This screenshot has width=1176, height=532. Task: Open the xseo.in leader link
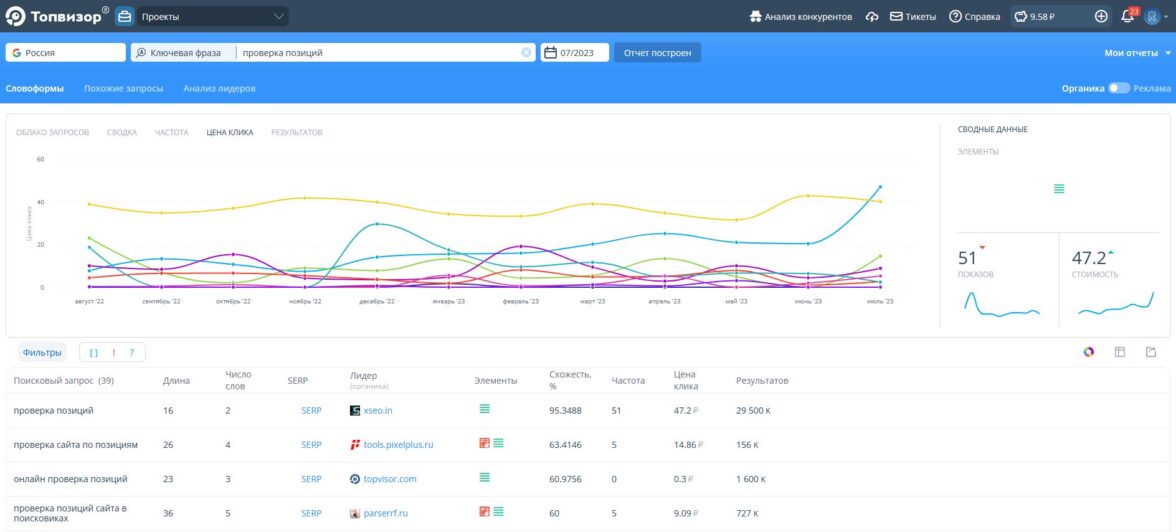tap(378, 410)
